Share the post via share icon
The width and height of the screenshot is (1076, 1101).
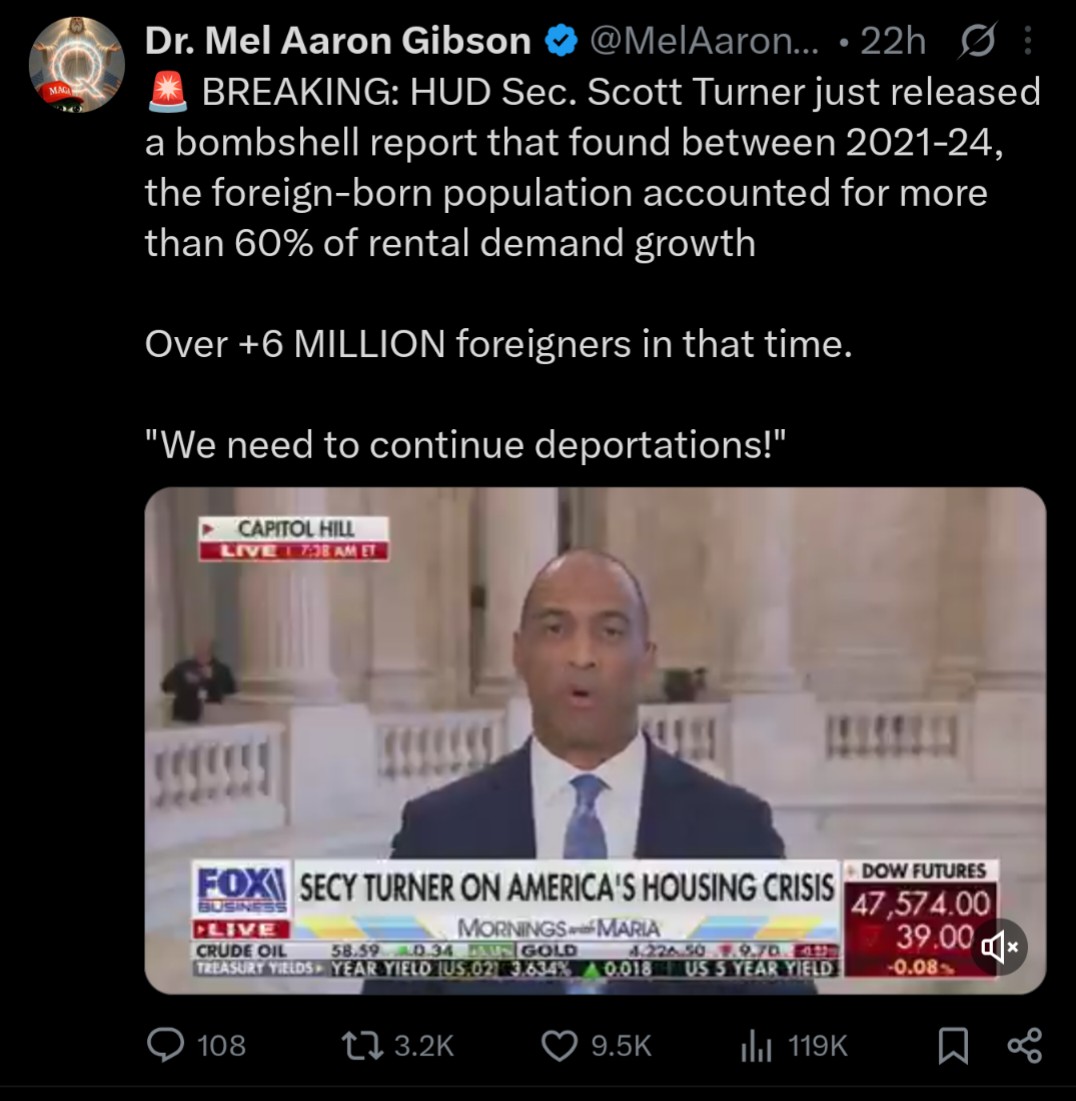click(x=1025, y=1046)
